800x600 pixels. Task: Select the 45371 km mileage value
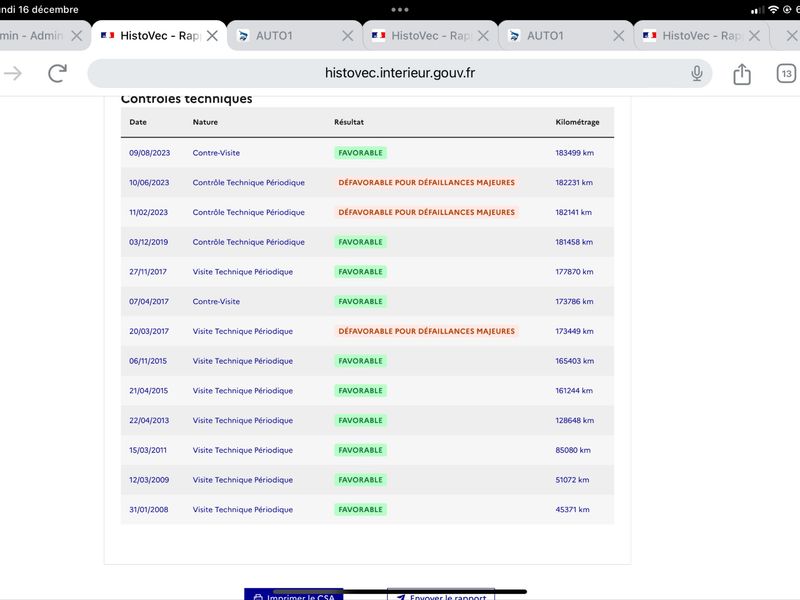(x=572, y=509)
